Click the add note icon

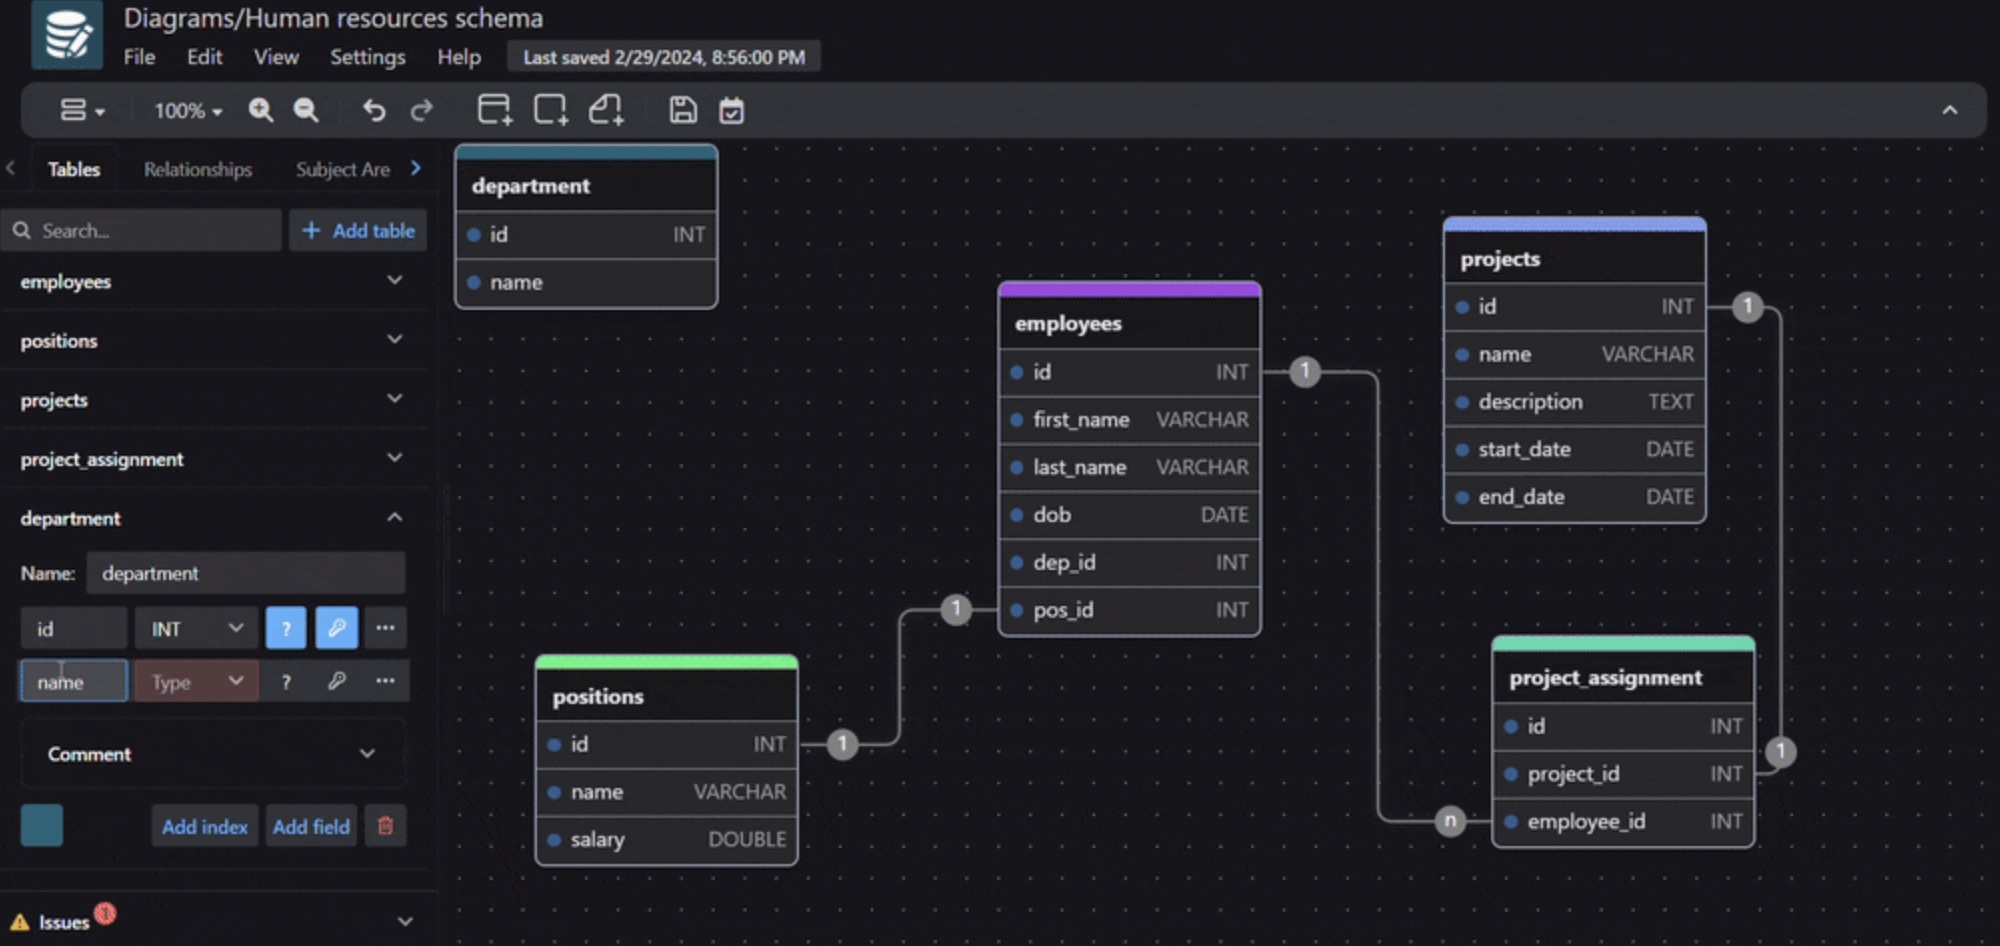pos(606,110)
